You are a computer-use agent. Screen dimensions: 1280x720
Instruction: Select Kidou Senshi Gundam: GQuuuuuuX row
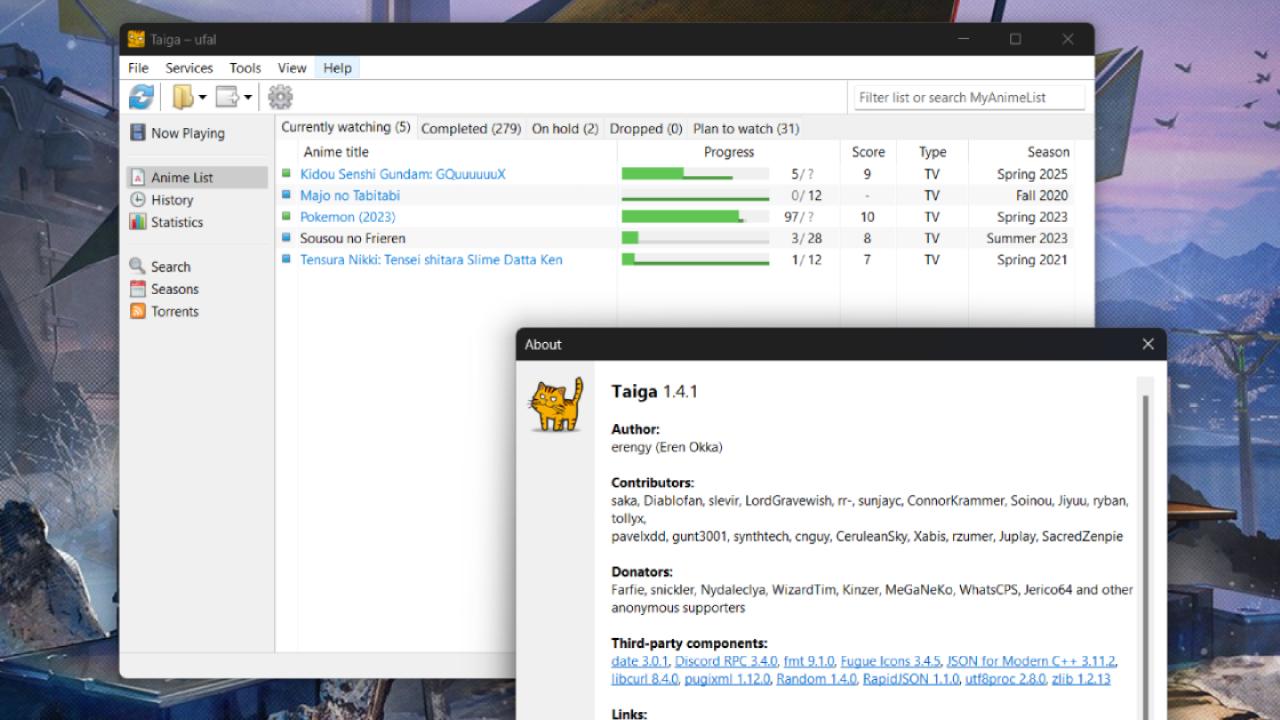tap(676, 174)
